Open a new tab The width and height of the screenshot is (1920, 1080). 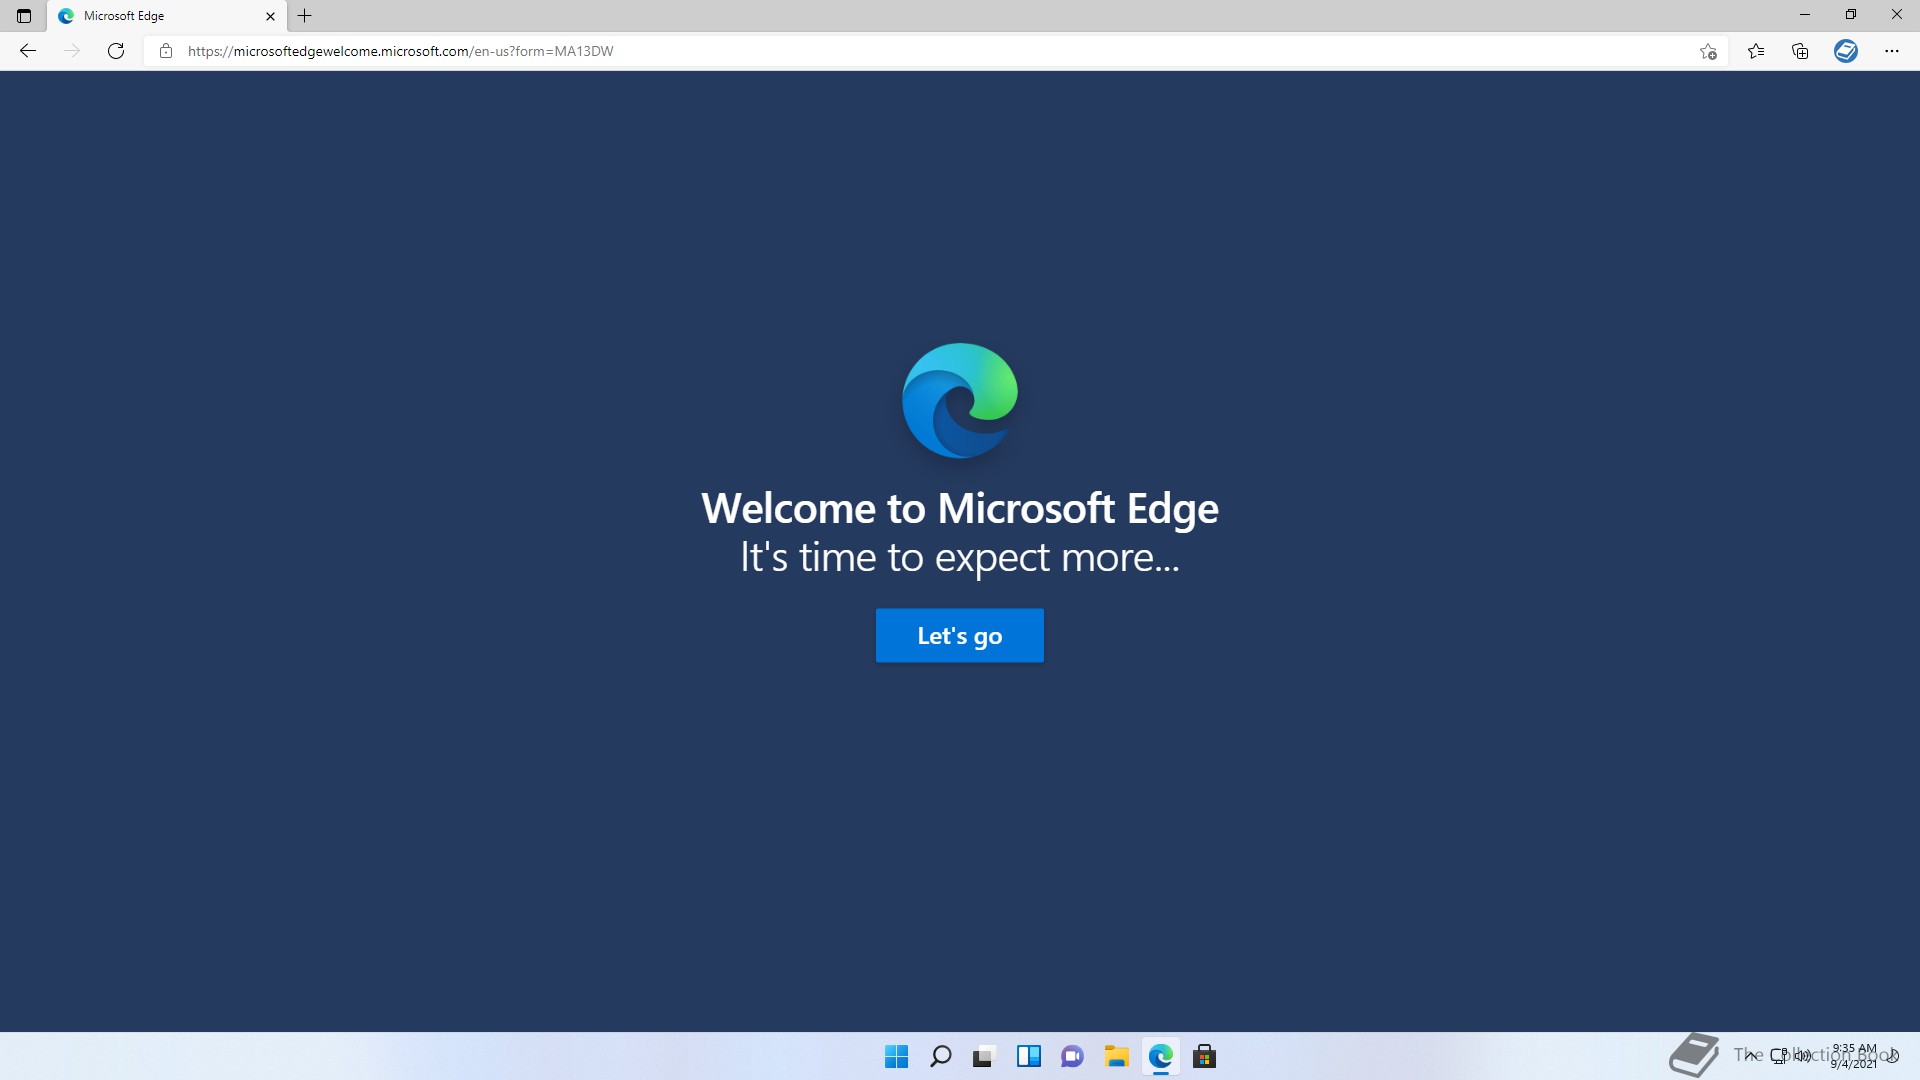coord(305,16)
